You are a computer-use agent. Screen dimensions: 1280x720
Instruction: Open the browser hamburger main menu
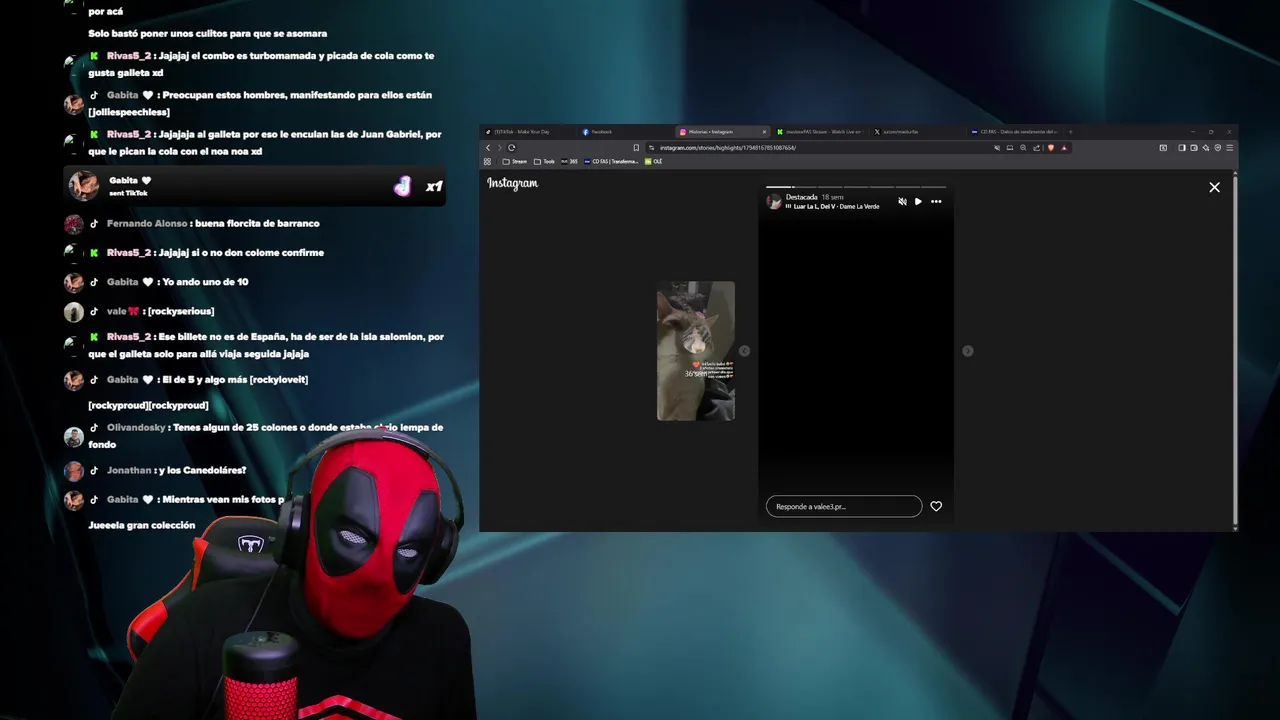coord(1230,148)
